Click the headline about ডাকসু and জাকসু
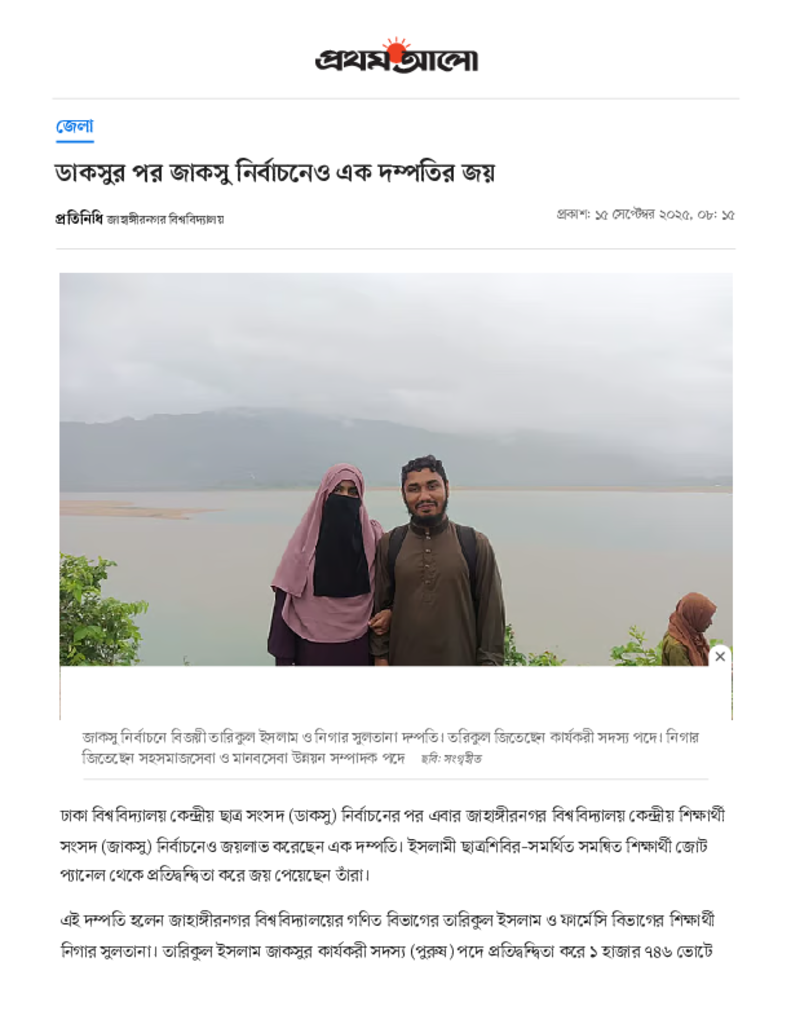Image resolution: width=791 pixels, height=1024 pixels. coord(275,173)
